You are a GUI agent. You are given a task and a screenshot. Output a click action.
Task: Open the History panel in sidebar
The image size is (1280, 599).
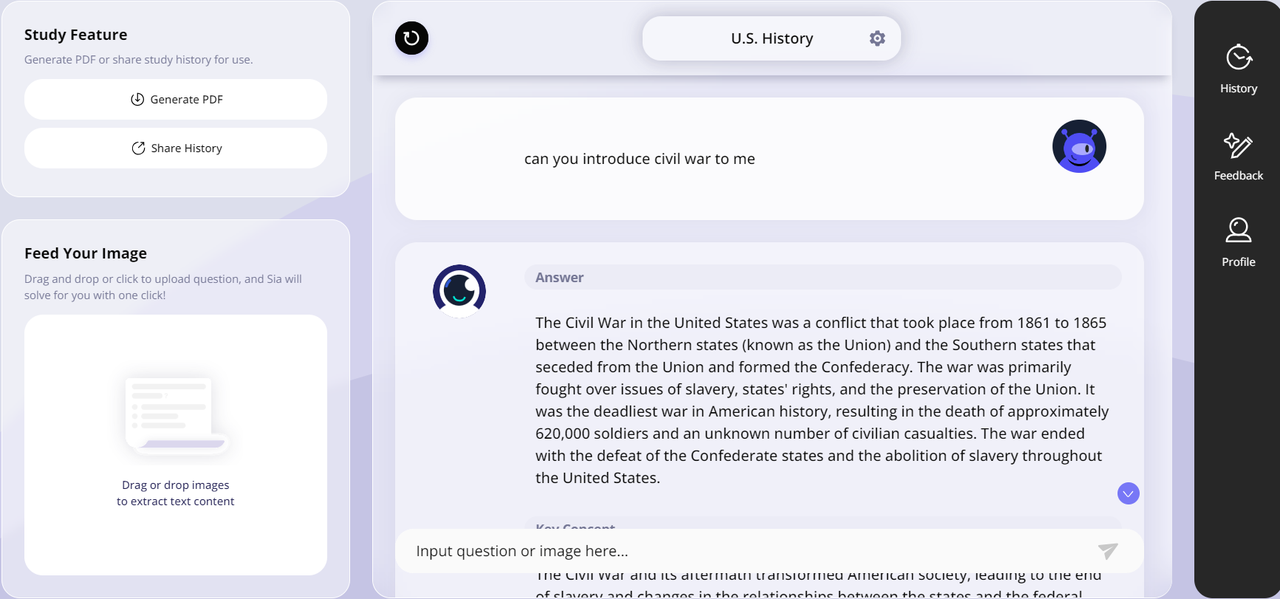(x=1238, y=69)
